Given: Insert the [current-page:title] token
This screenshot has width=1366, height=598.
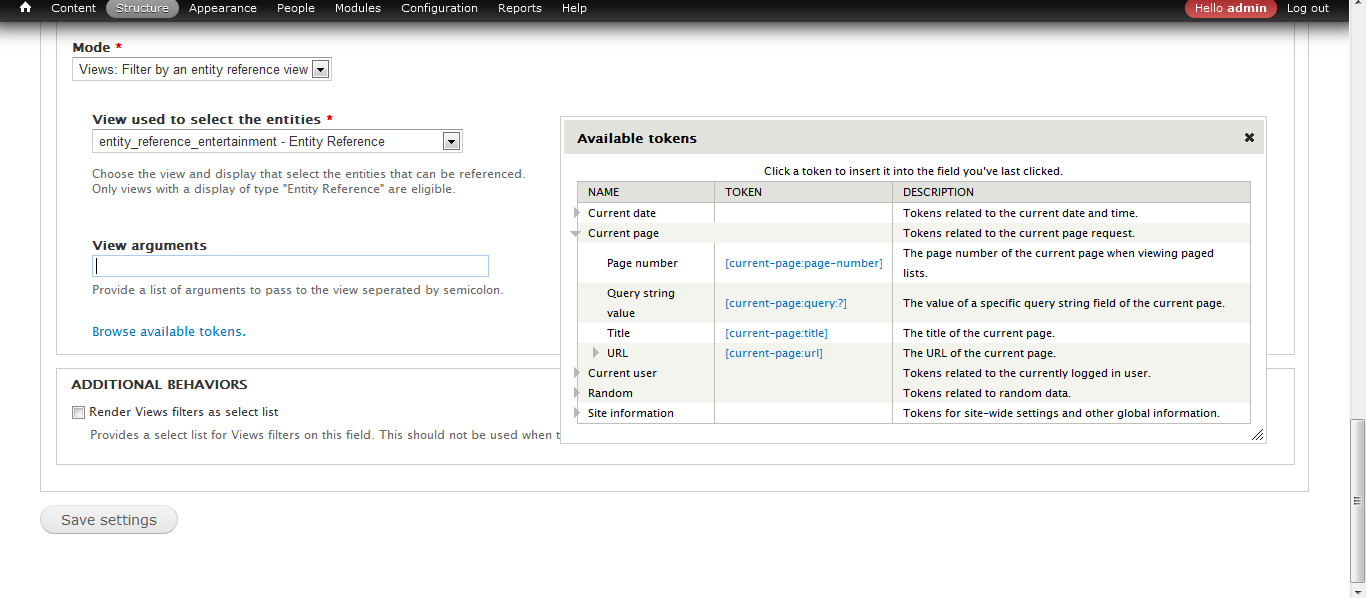Looking at the screenshot, I should click(776, 332).
